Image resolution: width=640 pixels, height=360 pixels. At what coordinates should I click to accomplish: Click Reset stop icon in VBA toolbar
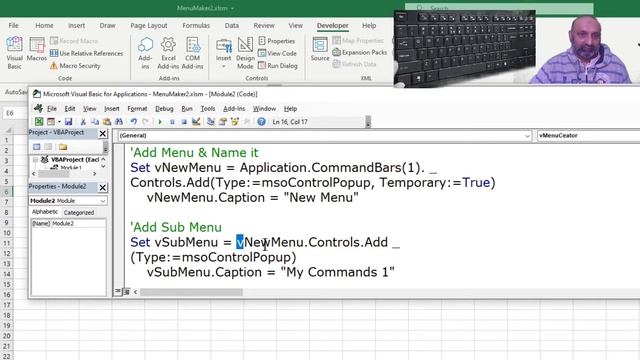pos(184,122)
